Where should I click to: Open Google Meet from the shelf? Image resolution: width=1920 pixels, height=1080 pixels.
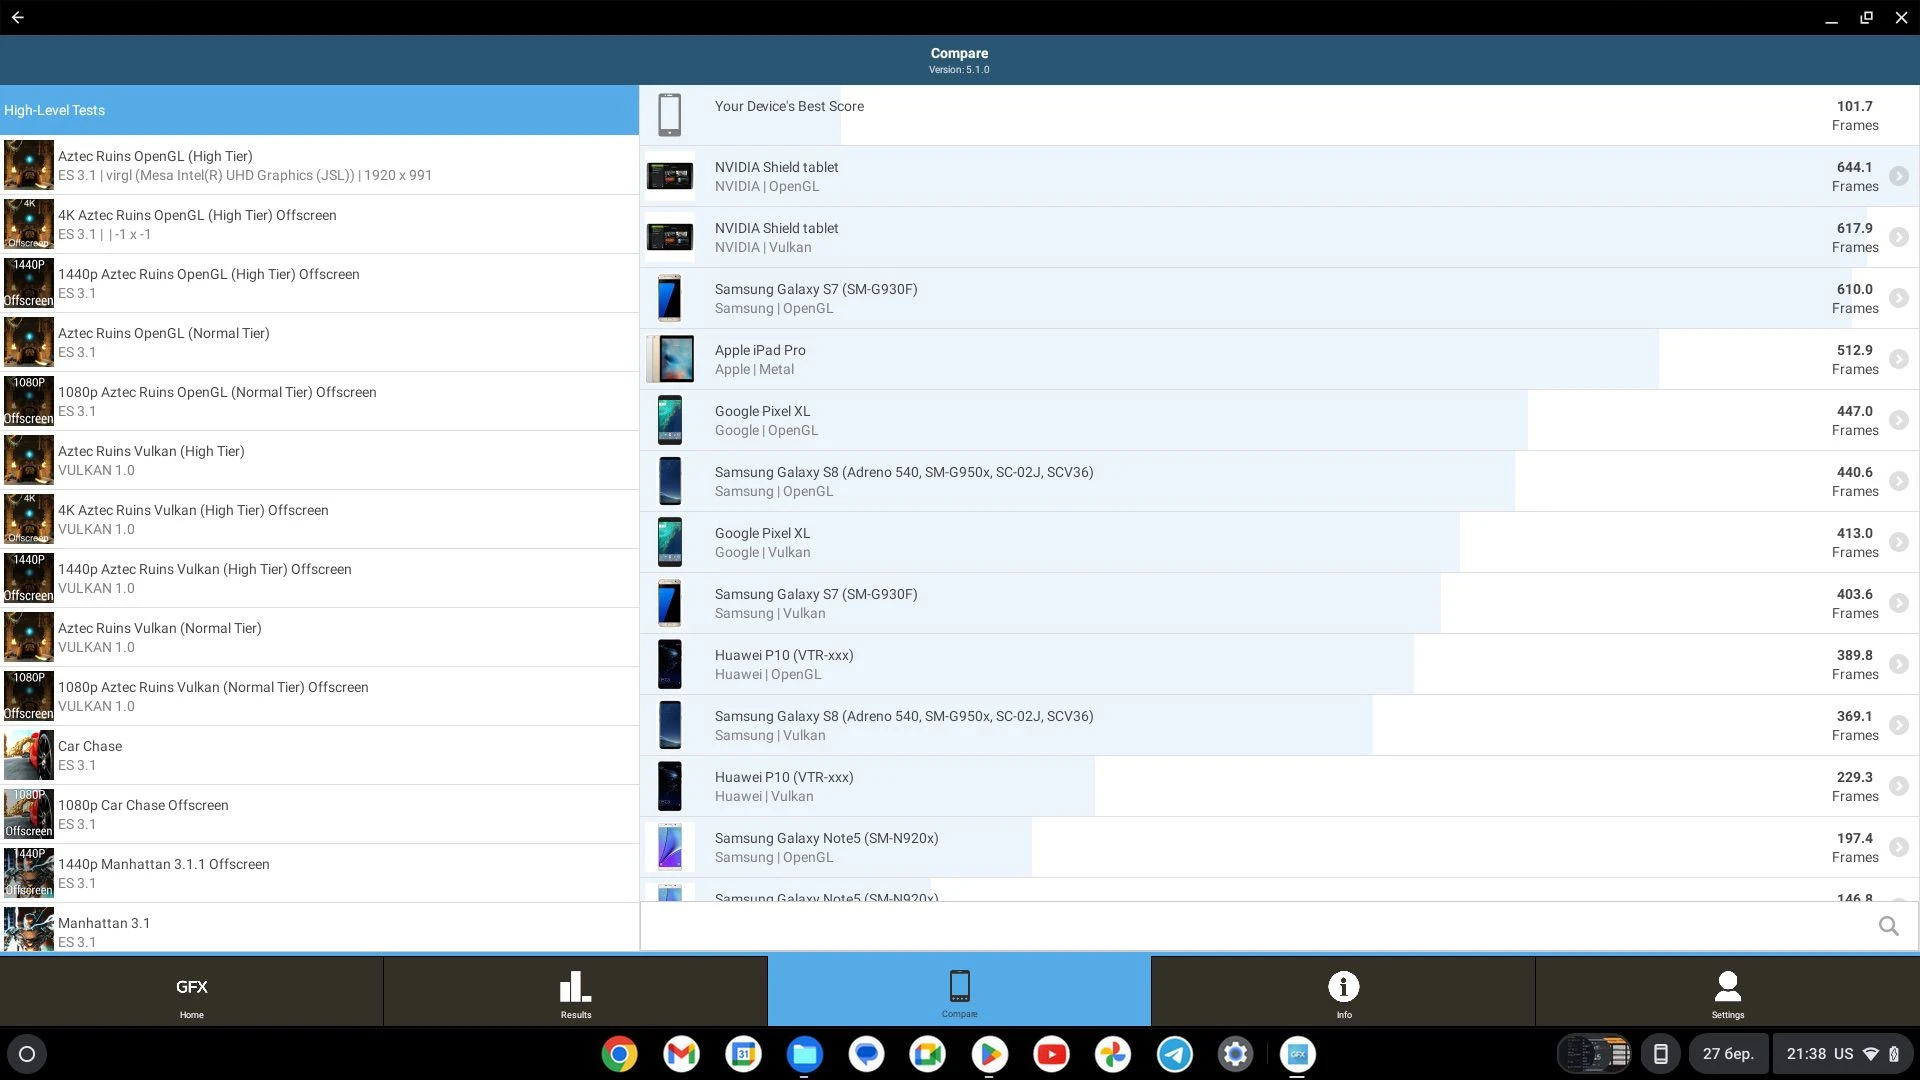tap(928, 1054)
